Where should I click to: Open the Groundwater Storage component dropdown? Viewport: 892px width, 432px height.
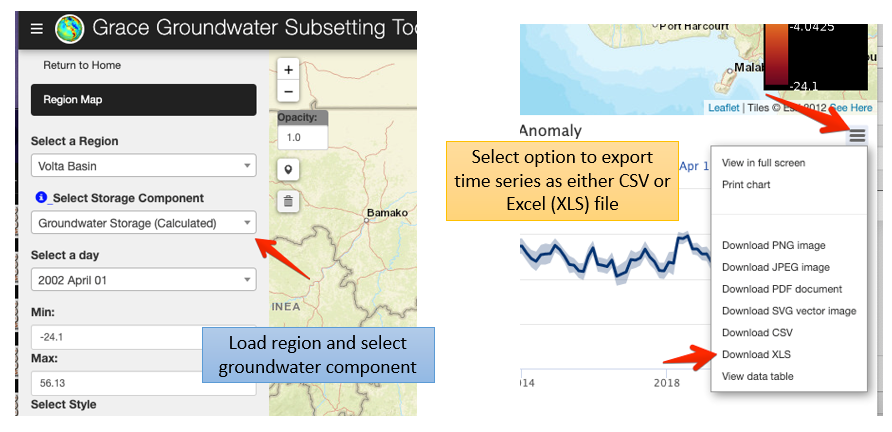pos(143,223)
